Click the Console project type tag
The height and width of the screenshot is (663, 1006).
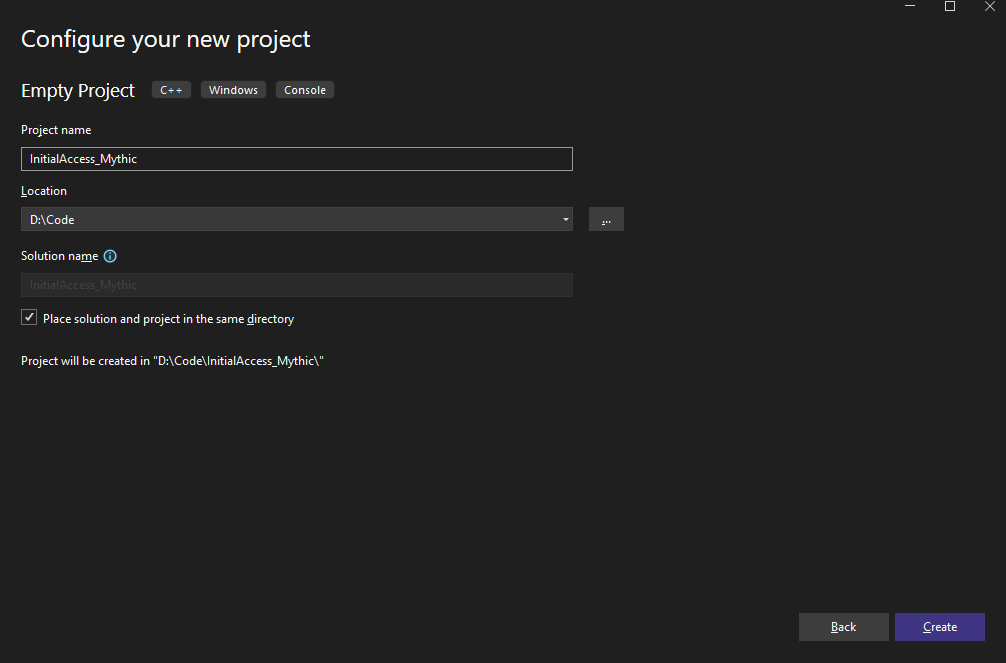click(x=305, y=90)
